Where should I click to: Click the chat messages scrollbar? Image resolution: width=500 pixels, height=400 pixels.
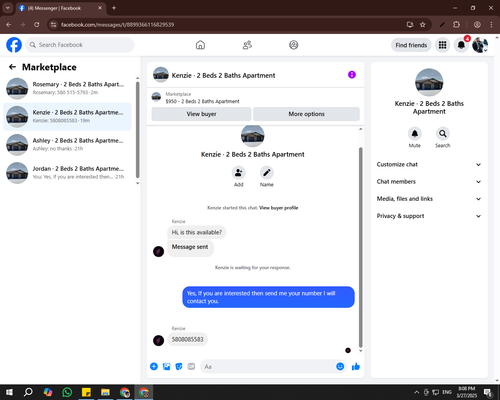click(x=360, y=247)
